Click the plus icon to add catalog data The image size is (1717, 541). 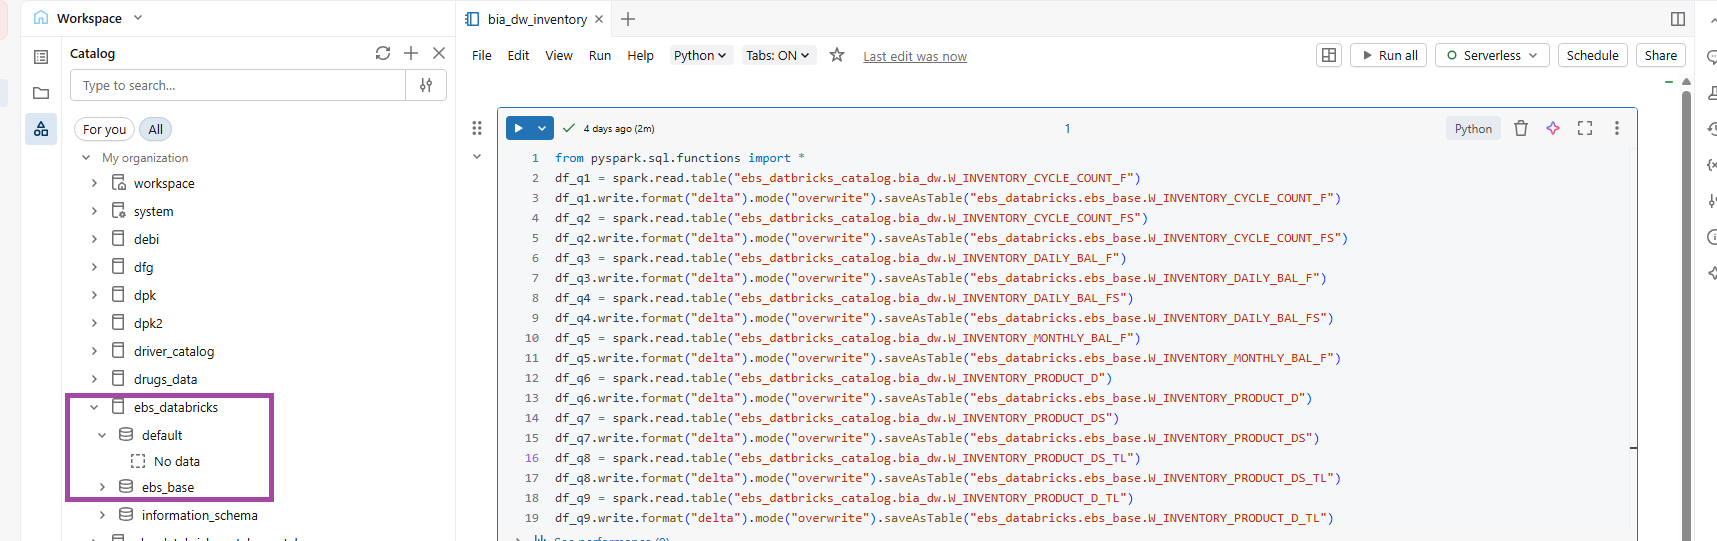[x=411, y=53]
